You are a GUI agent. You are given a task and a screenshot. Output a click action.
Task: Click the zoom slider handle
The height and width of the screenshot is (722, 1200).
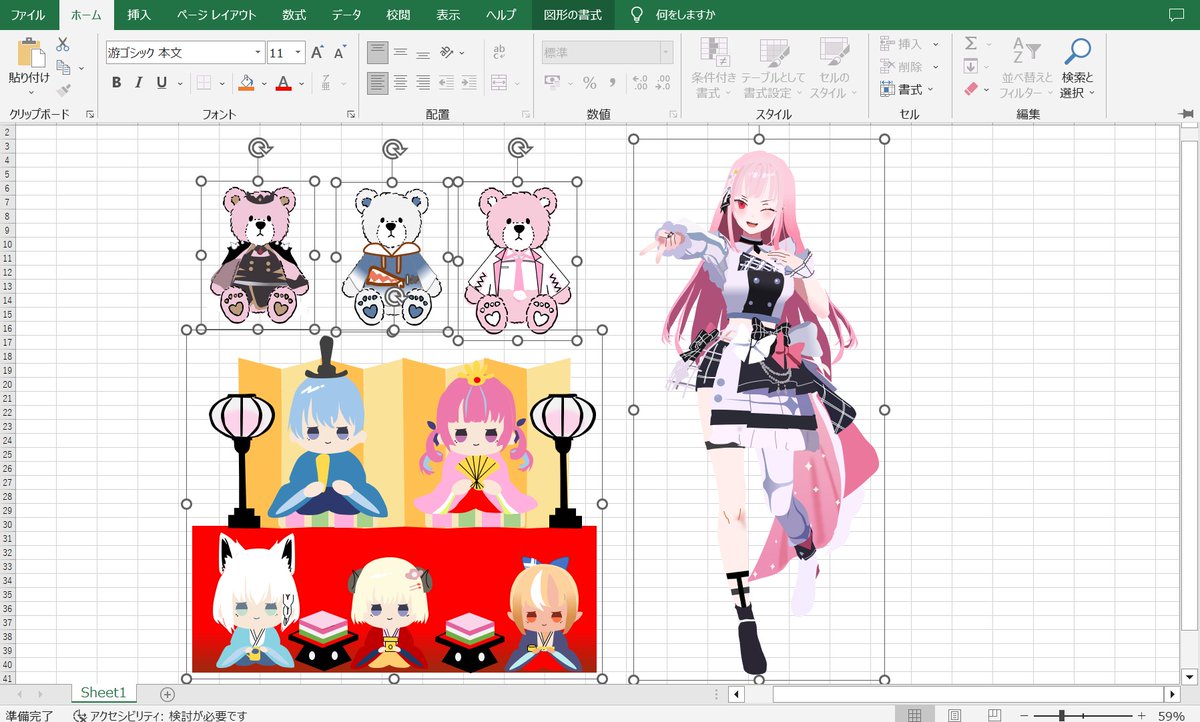coord(1061,715)
